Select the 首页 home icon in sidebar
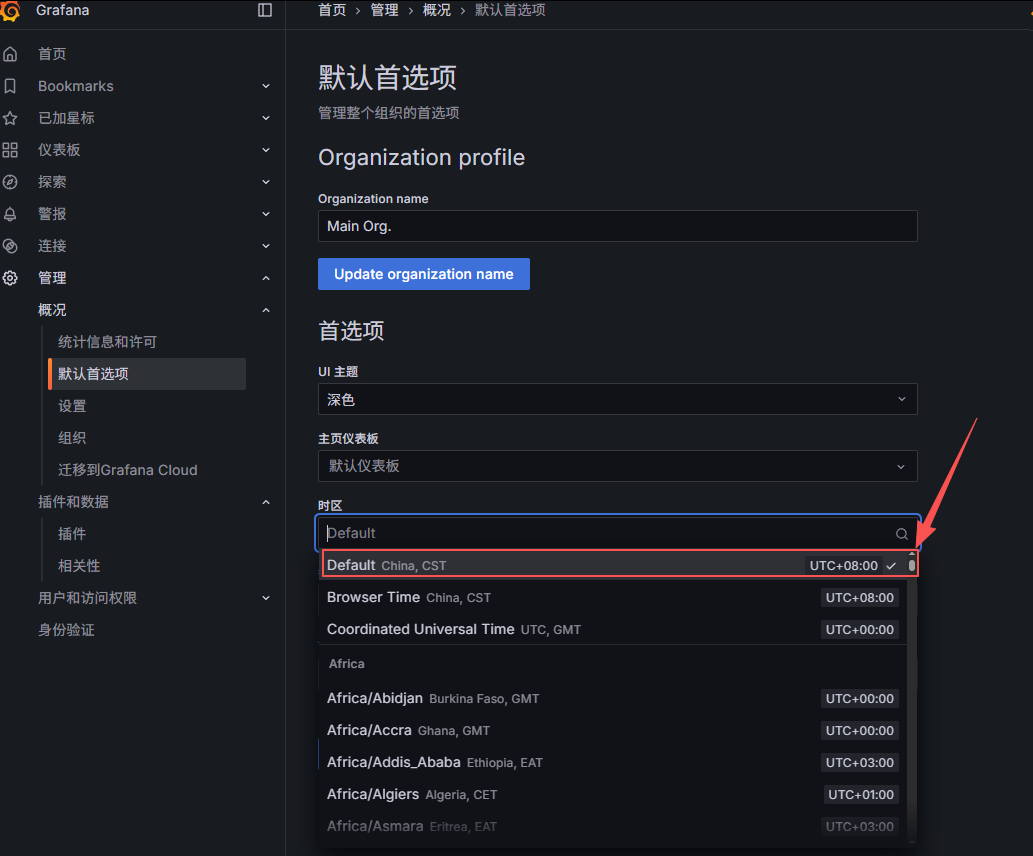This screenshot has width=1033, height=856. click(12, 53)
